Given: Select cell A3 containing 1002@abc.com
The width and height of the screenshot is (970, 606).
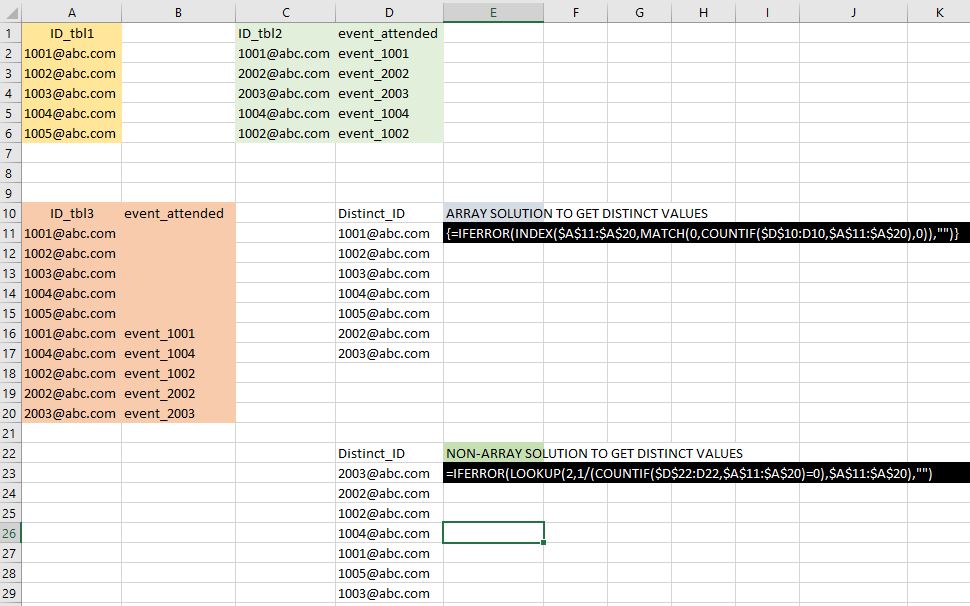Looking at the screenshot, I should (x=72, y=74).
